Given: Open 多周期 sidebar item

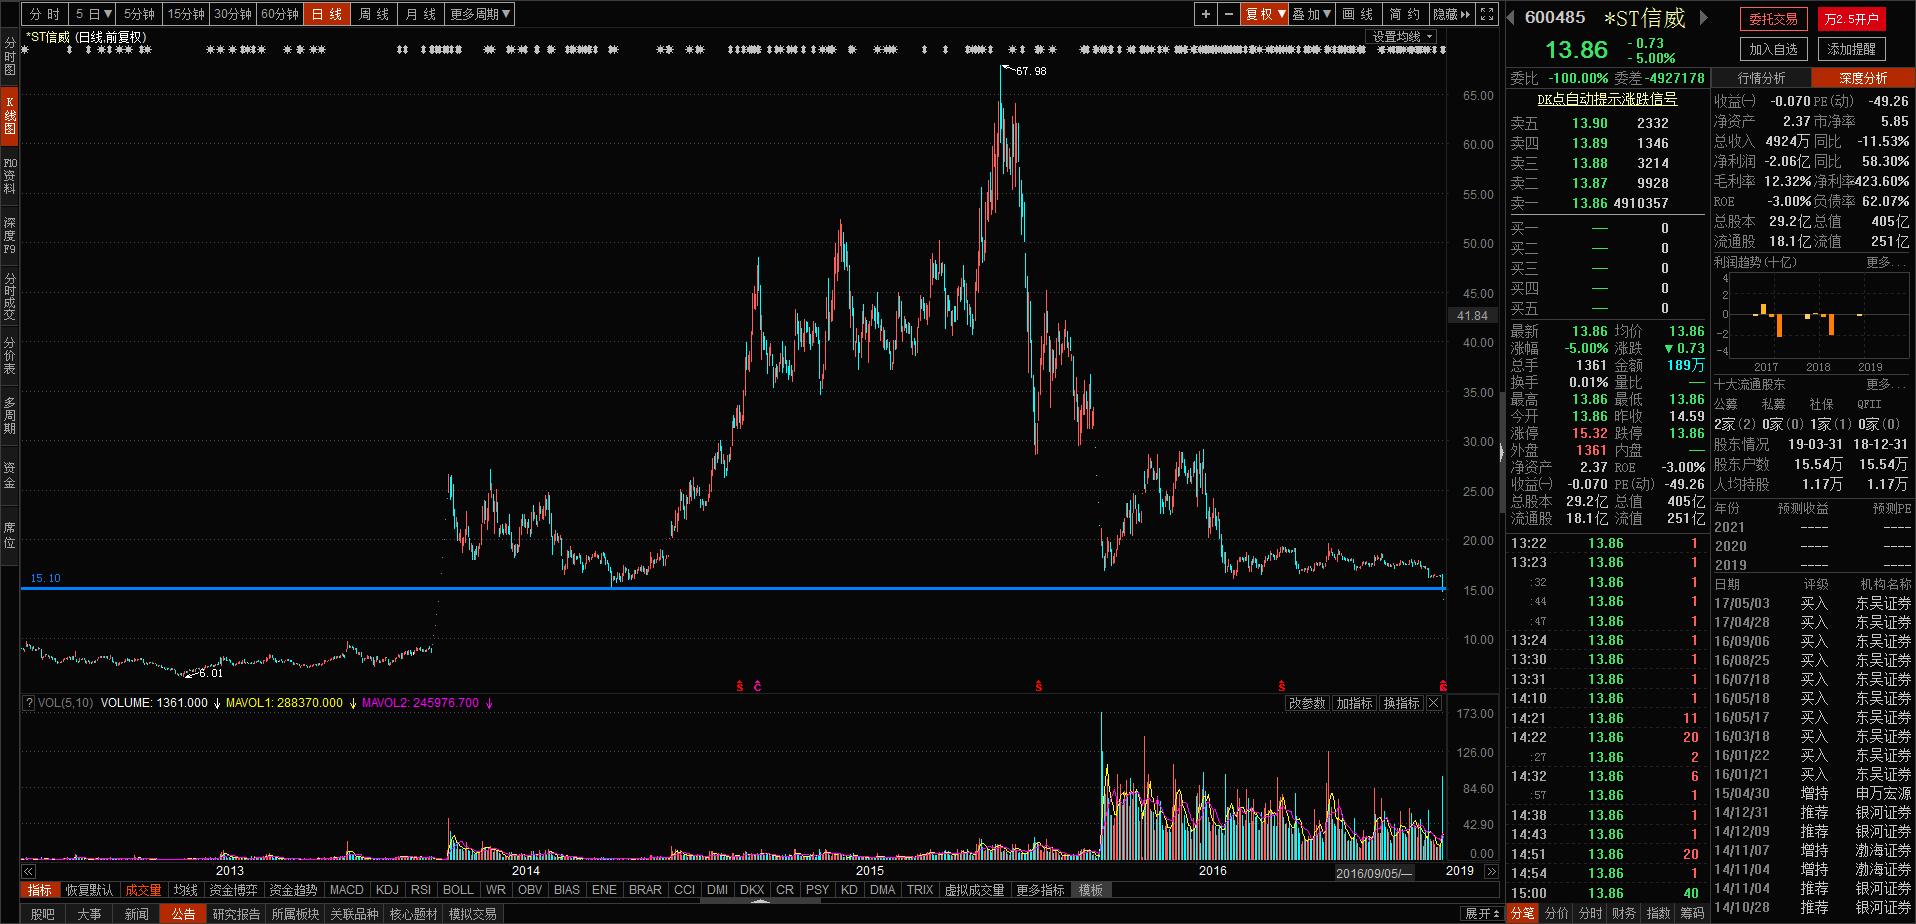Looking at the screenshot, I should (x=10, y=415).
